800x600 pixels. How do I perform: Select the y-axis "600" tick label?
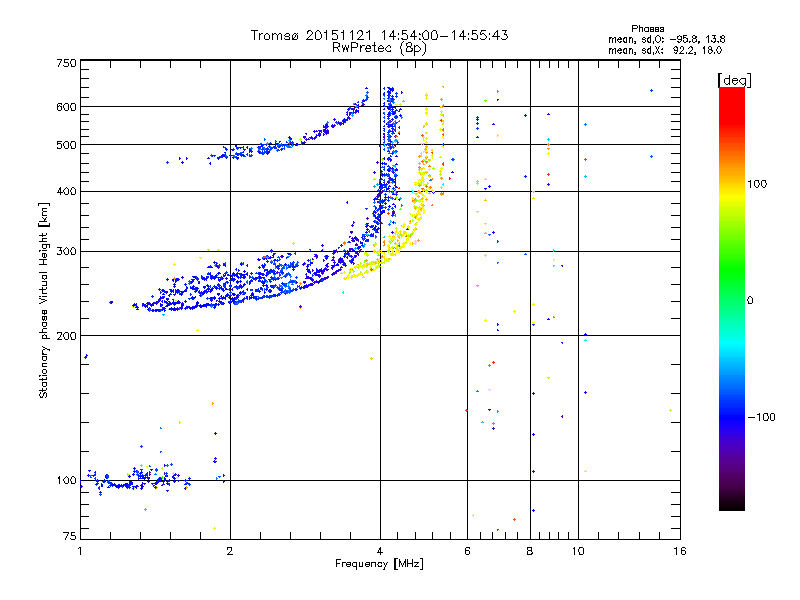[66, 107]
